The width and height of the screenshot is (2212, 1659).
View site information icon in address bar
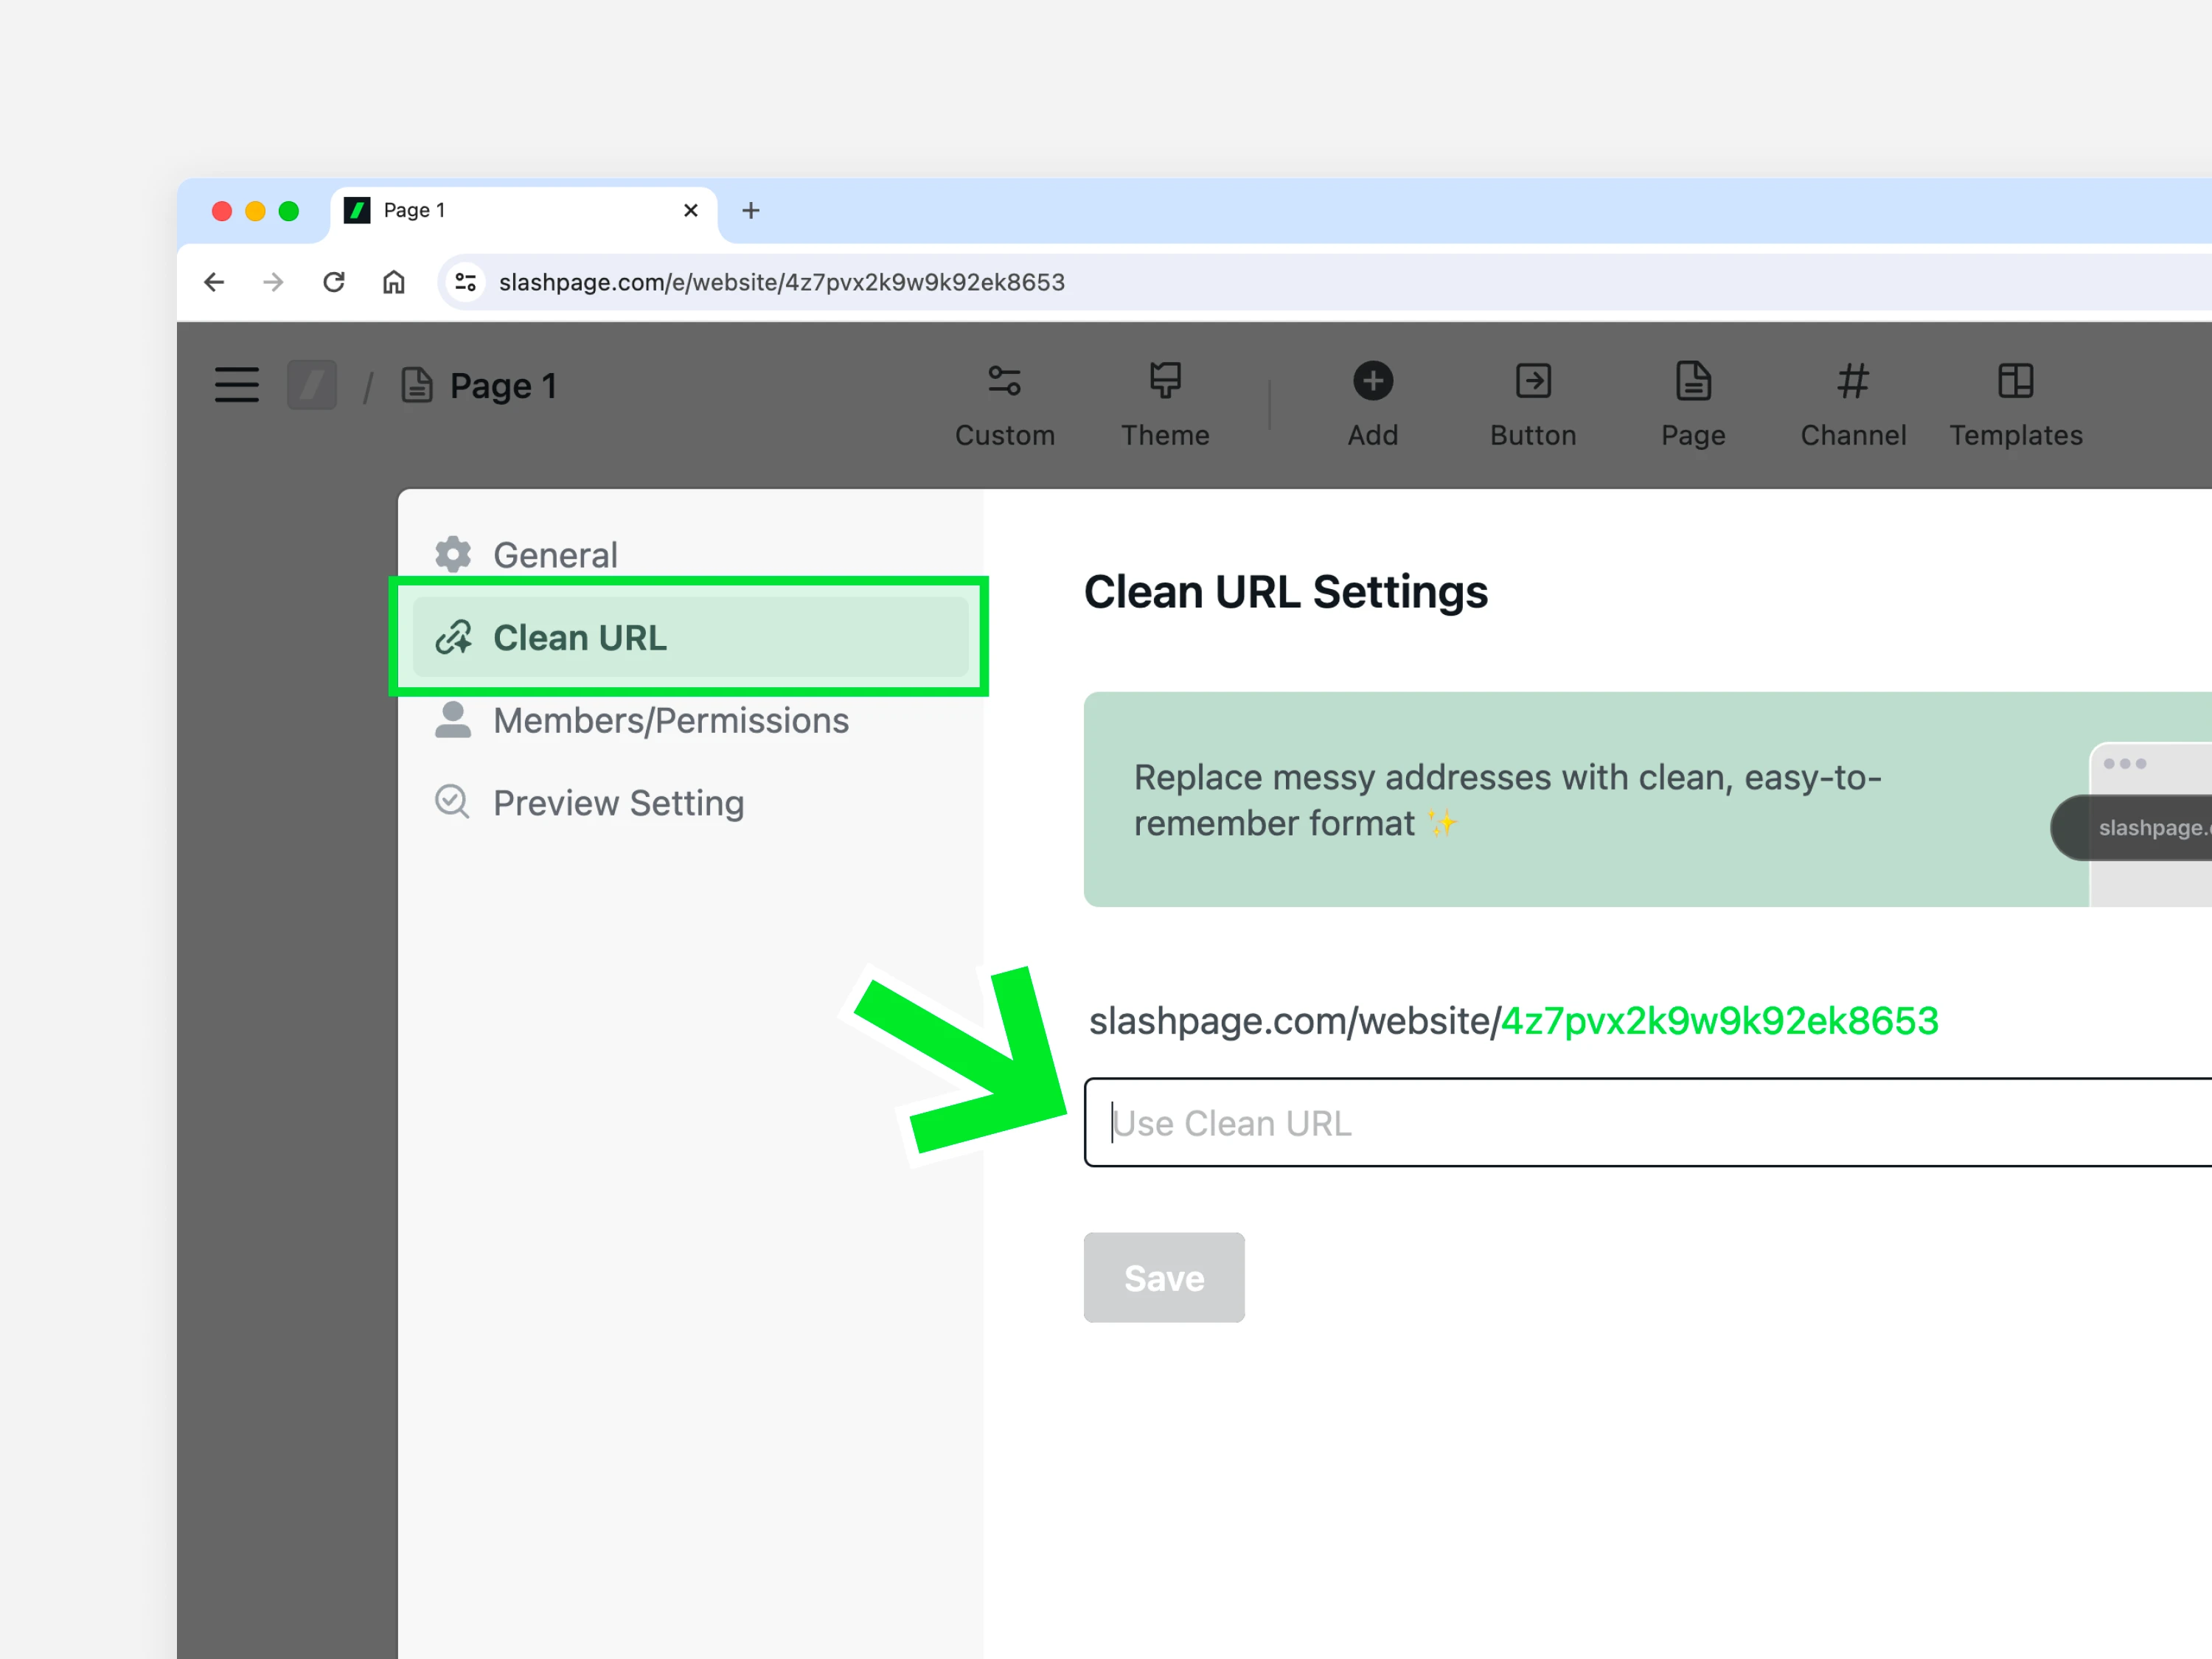pos(465,282)
